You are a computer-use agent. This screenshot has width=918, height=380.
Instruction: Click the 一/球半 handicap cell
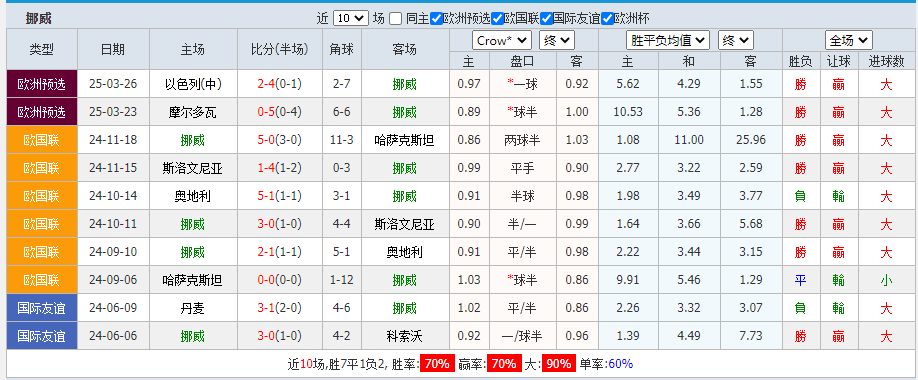(521, 336)
